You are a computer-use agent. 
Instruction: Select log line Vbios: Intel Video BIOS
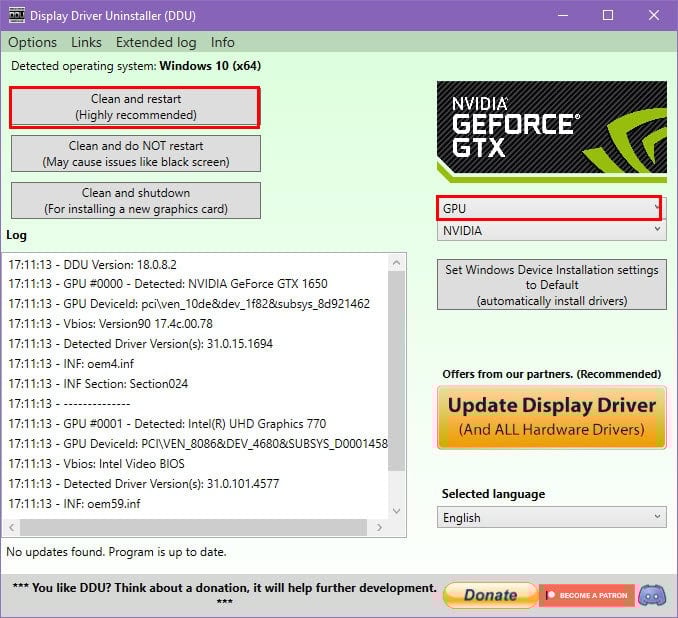96,463
